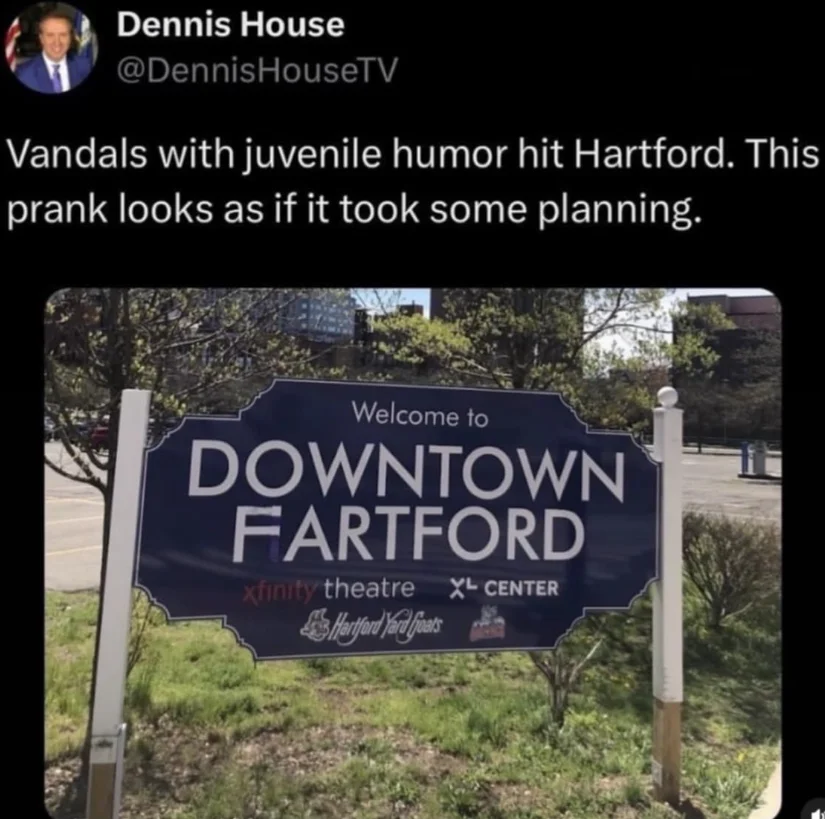Open Dennis House's profile picture

coord(51,48)
